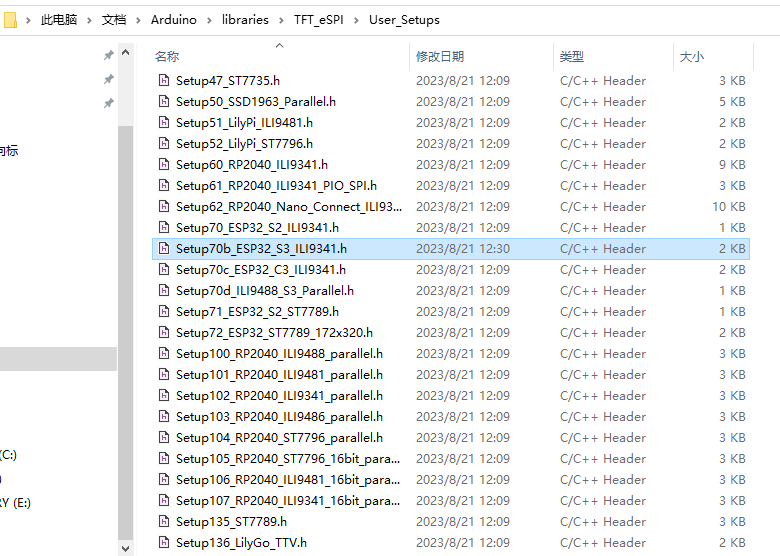Viewport: 780px width, 556px height.
Task: Select file name Setup47_ST7735.h
Action: coord(228,81)
